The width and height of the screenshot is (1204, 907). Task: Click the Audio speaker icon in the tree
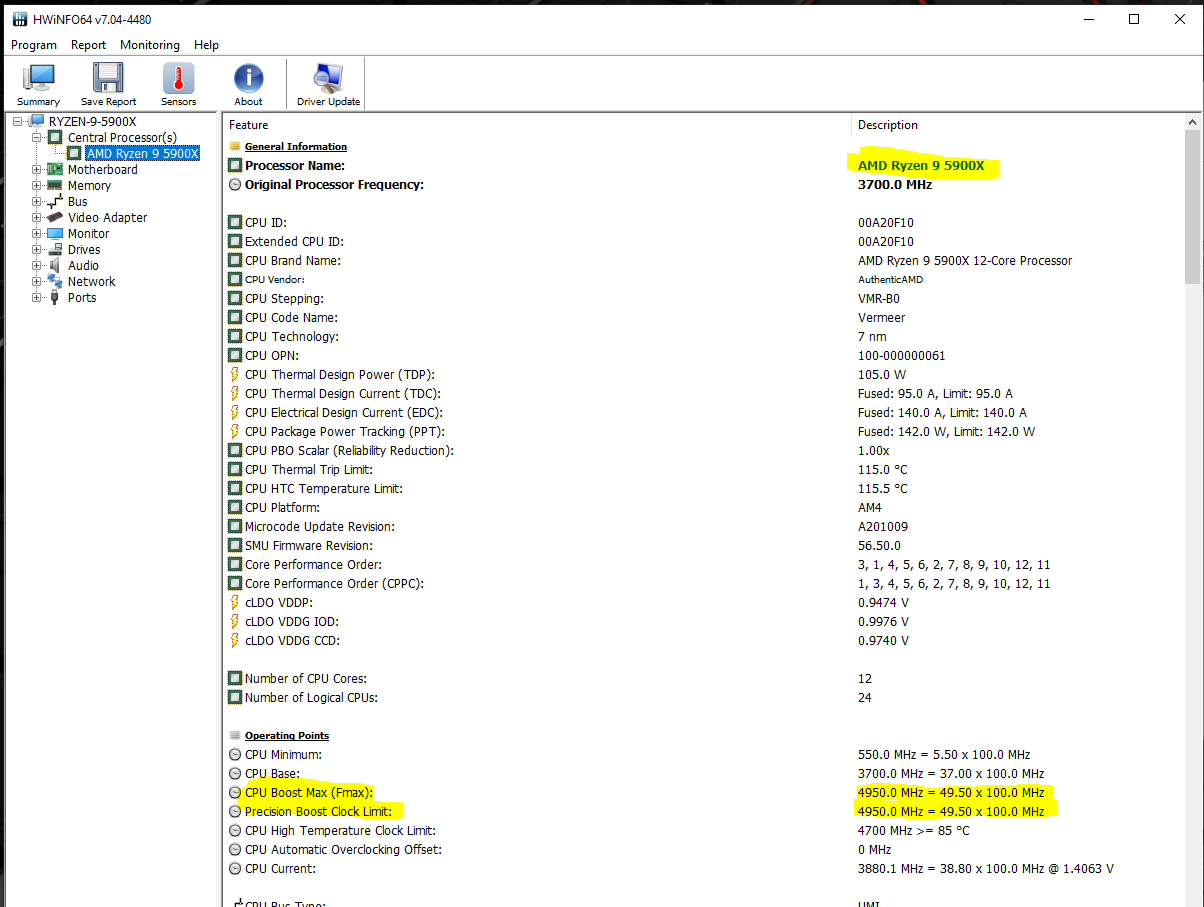point(55,265)
